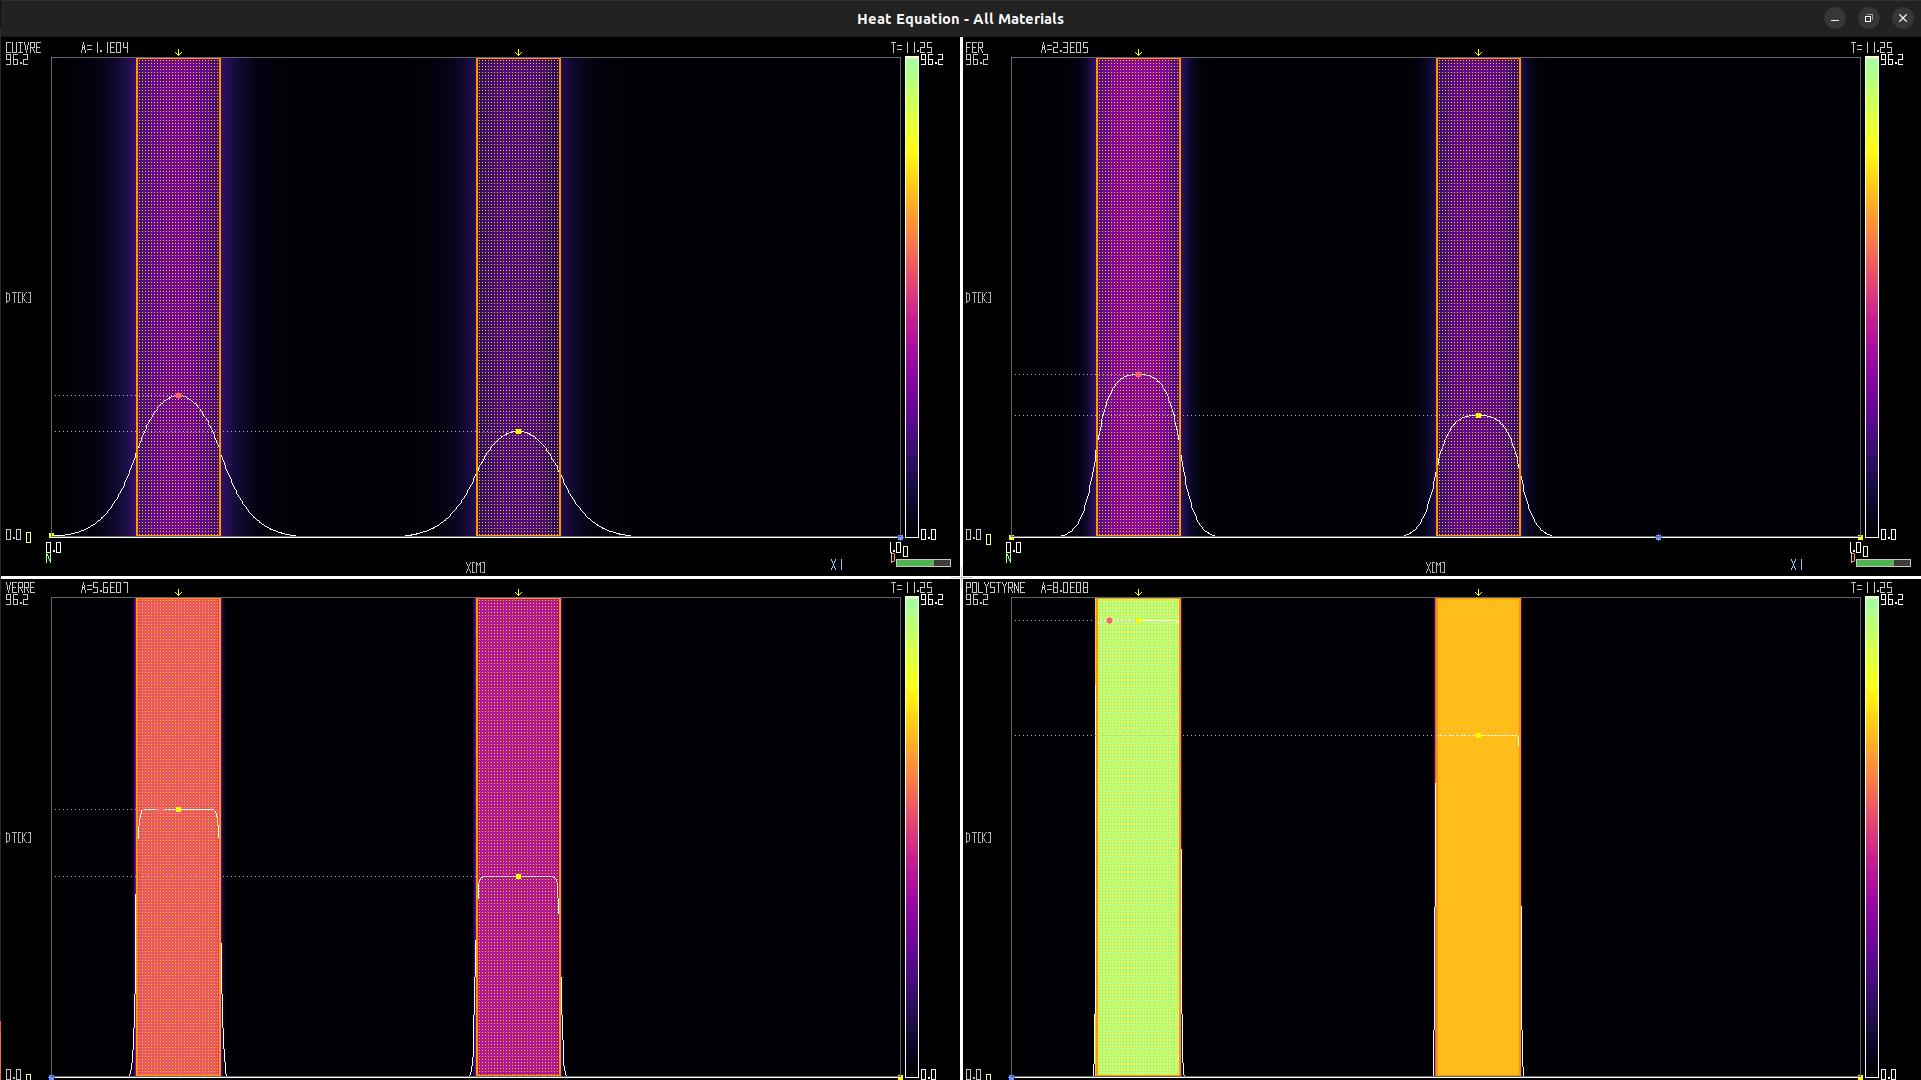This screenshot has height=1080, width=1921.
Task: Click the Cuivre panel color scale bar
Action: tap(911, 297)
